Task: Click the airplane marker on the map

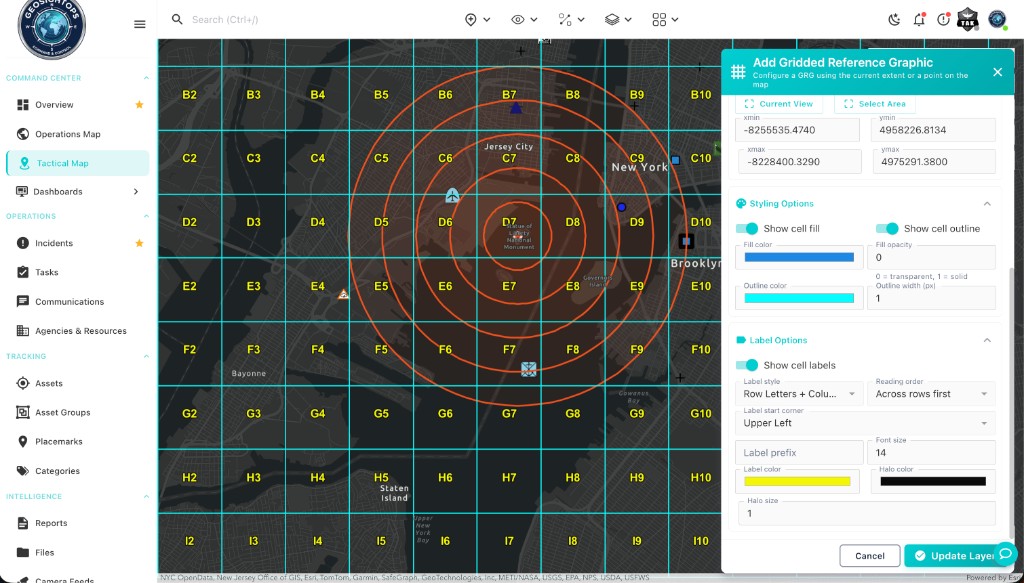Action: tap(453, 195)
